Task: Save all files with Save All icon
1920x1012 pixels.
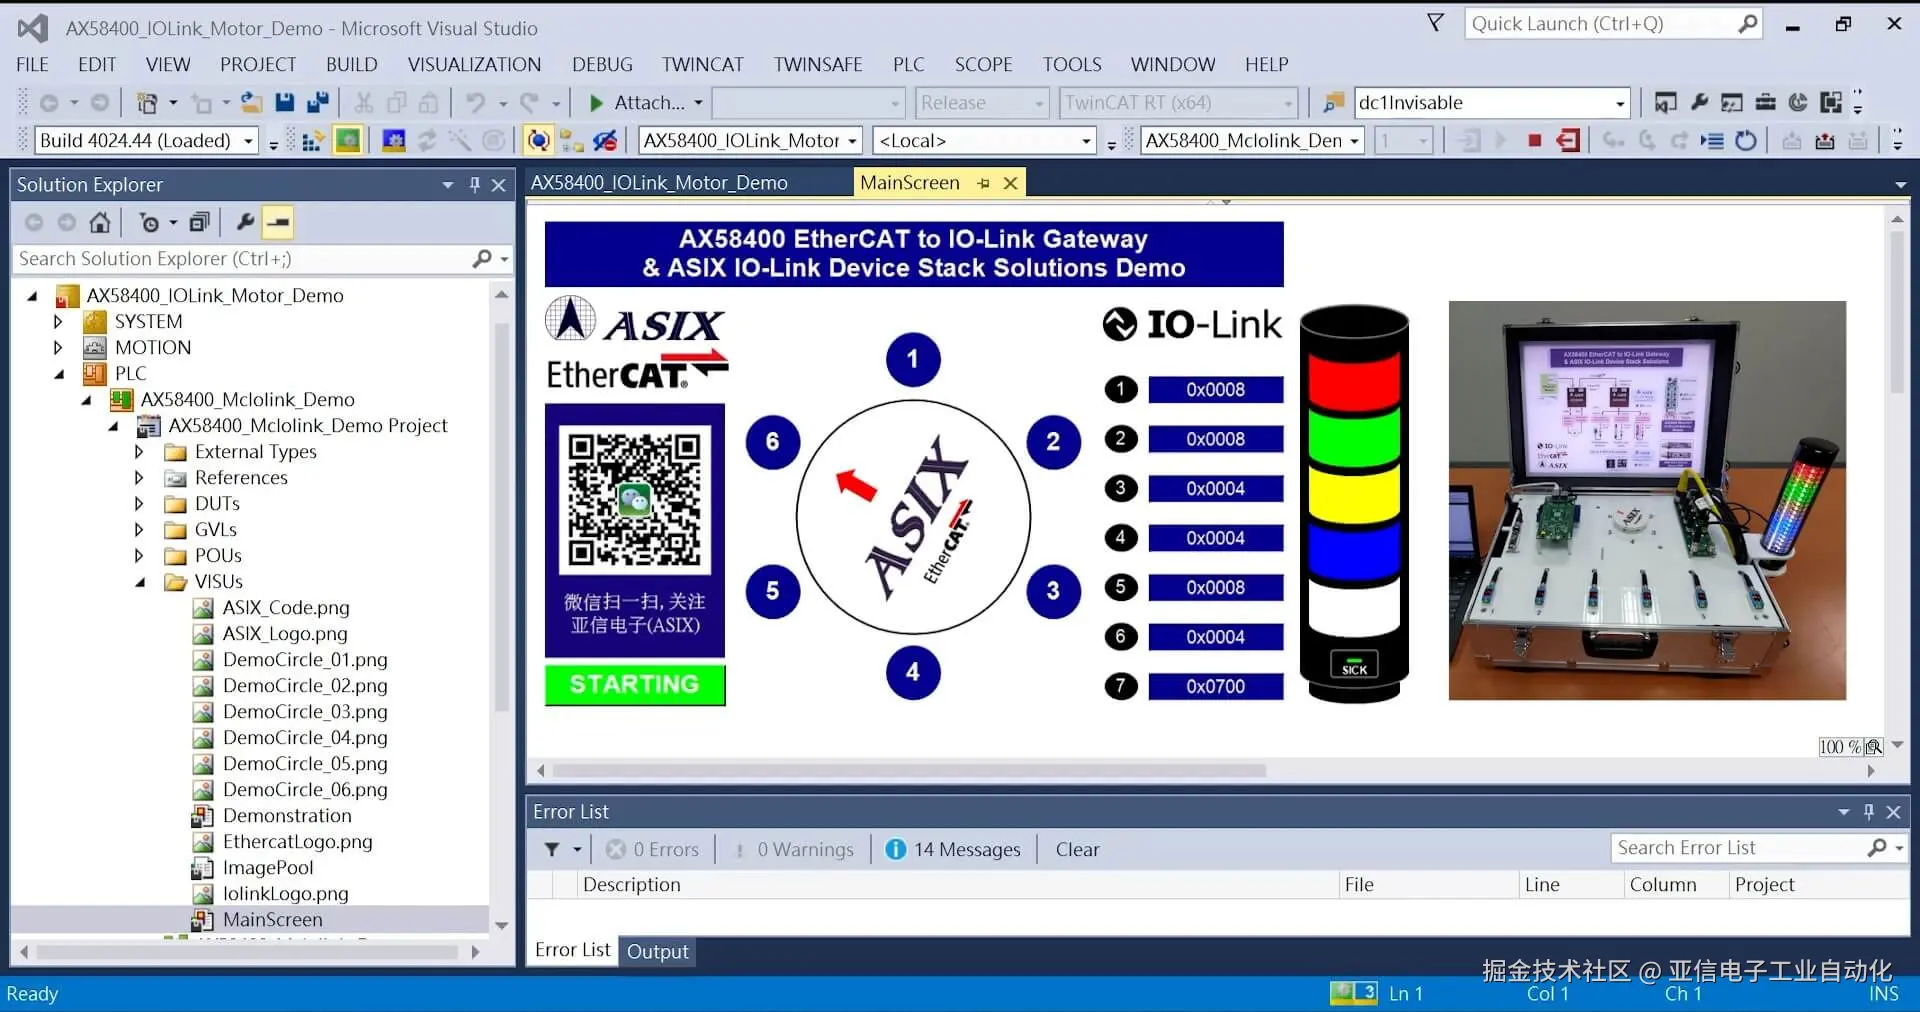Action: (318, 102)
